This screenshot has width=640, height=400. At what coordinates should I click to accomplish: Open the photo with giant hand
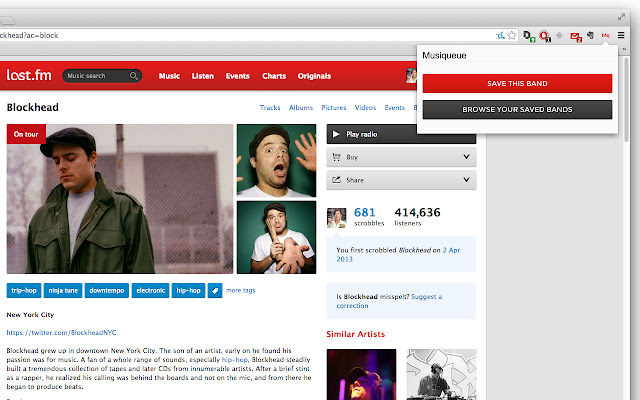click(x=276, y=237)
